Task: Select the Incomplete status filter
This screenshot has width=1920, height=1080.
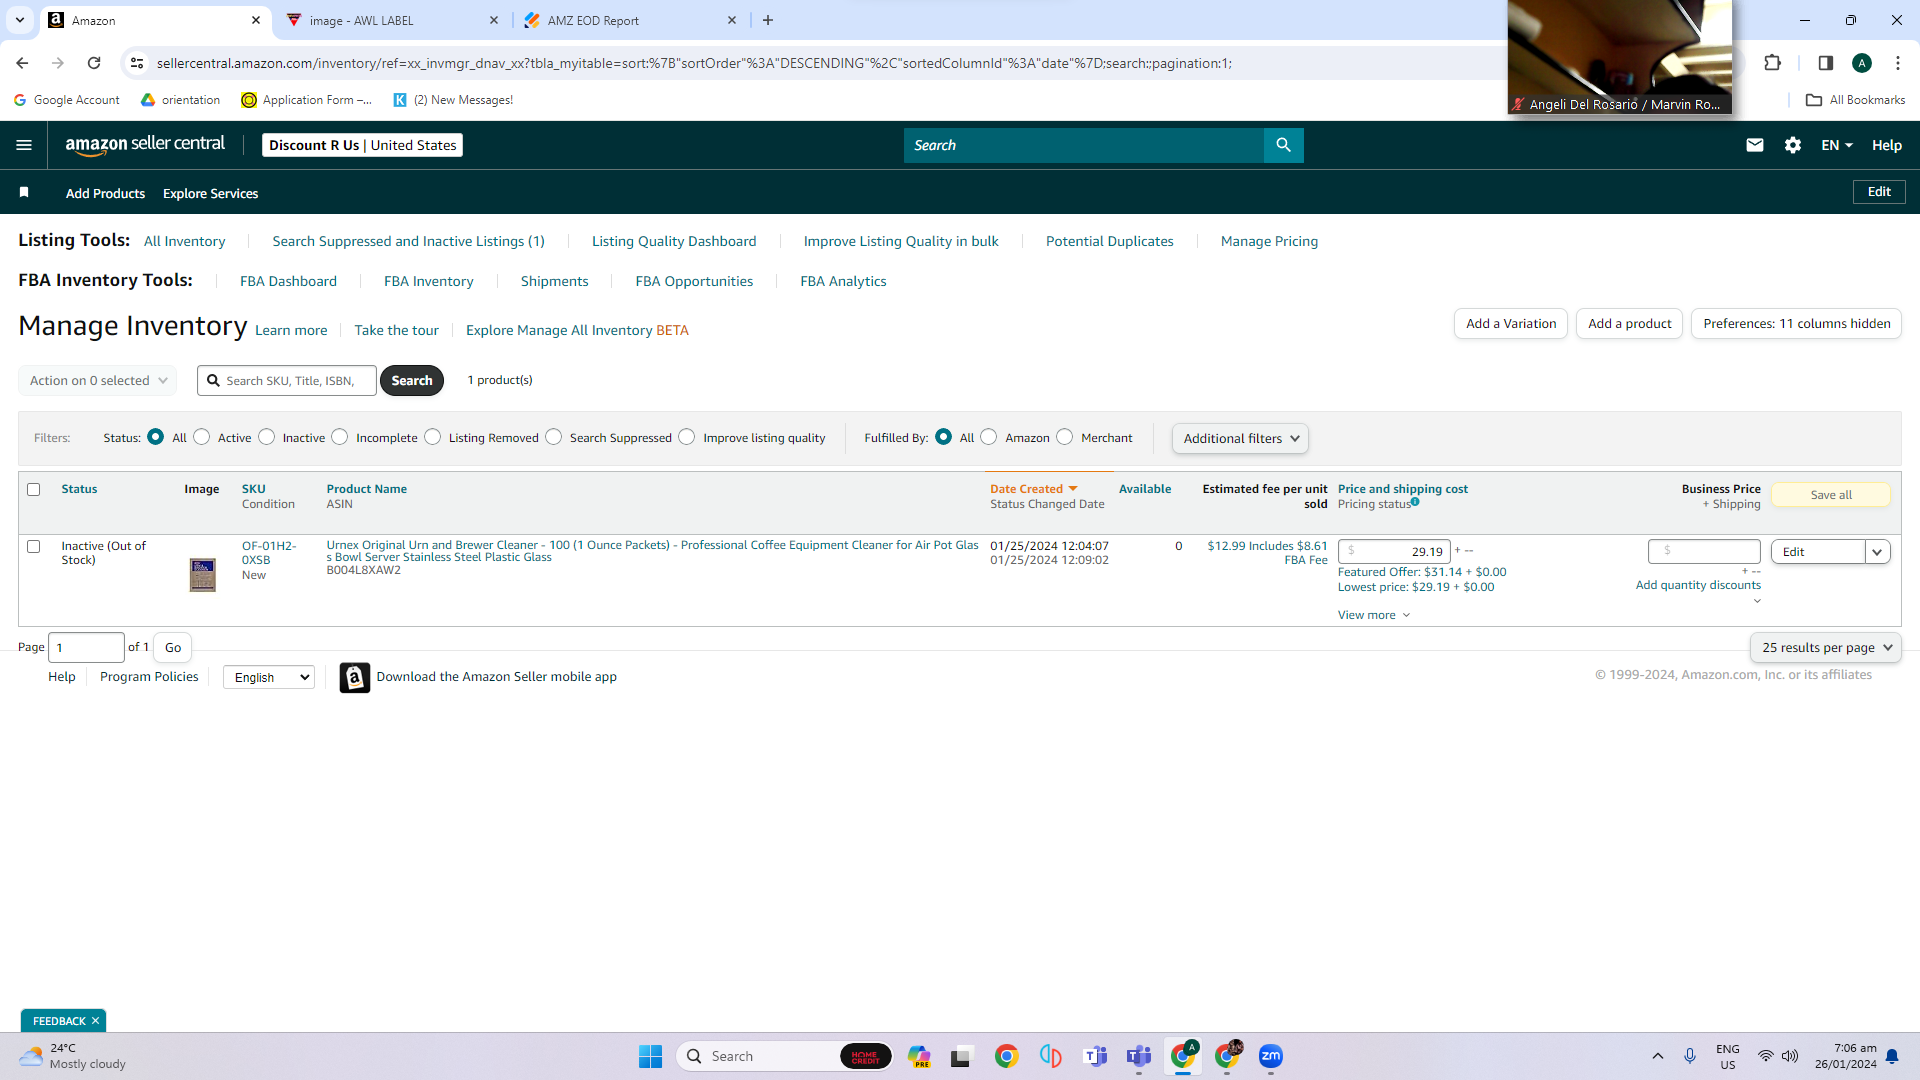Action: (340, 437)
